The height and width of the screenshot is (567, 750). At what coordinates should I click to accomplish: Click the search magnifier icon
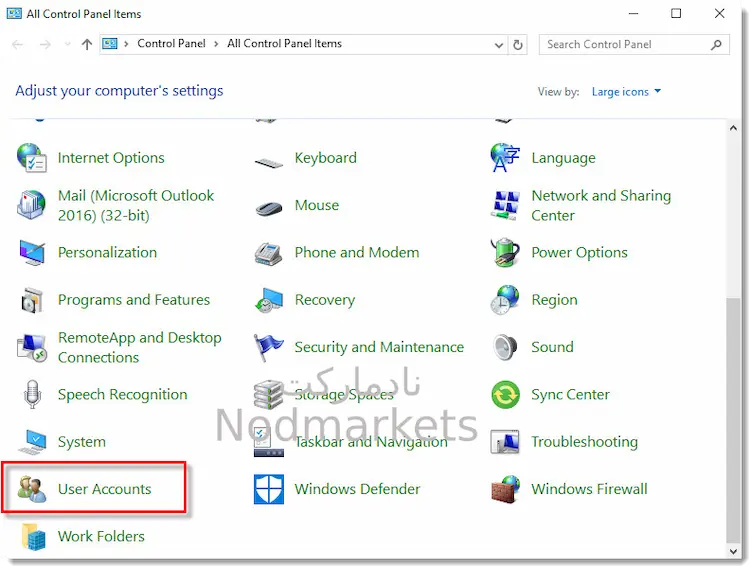click(716, 44)
